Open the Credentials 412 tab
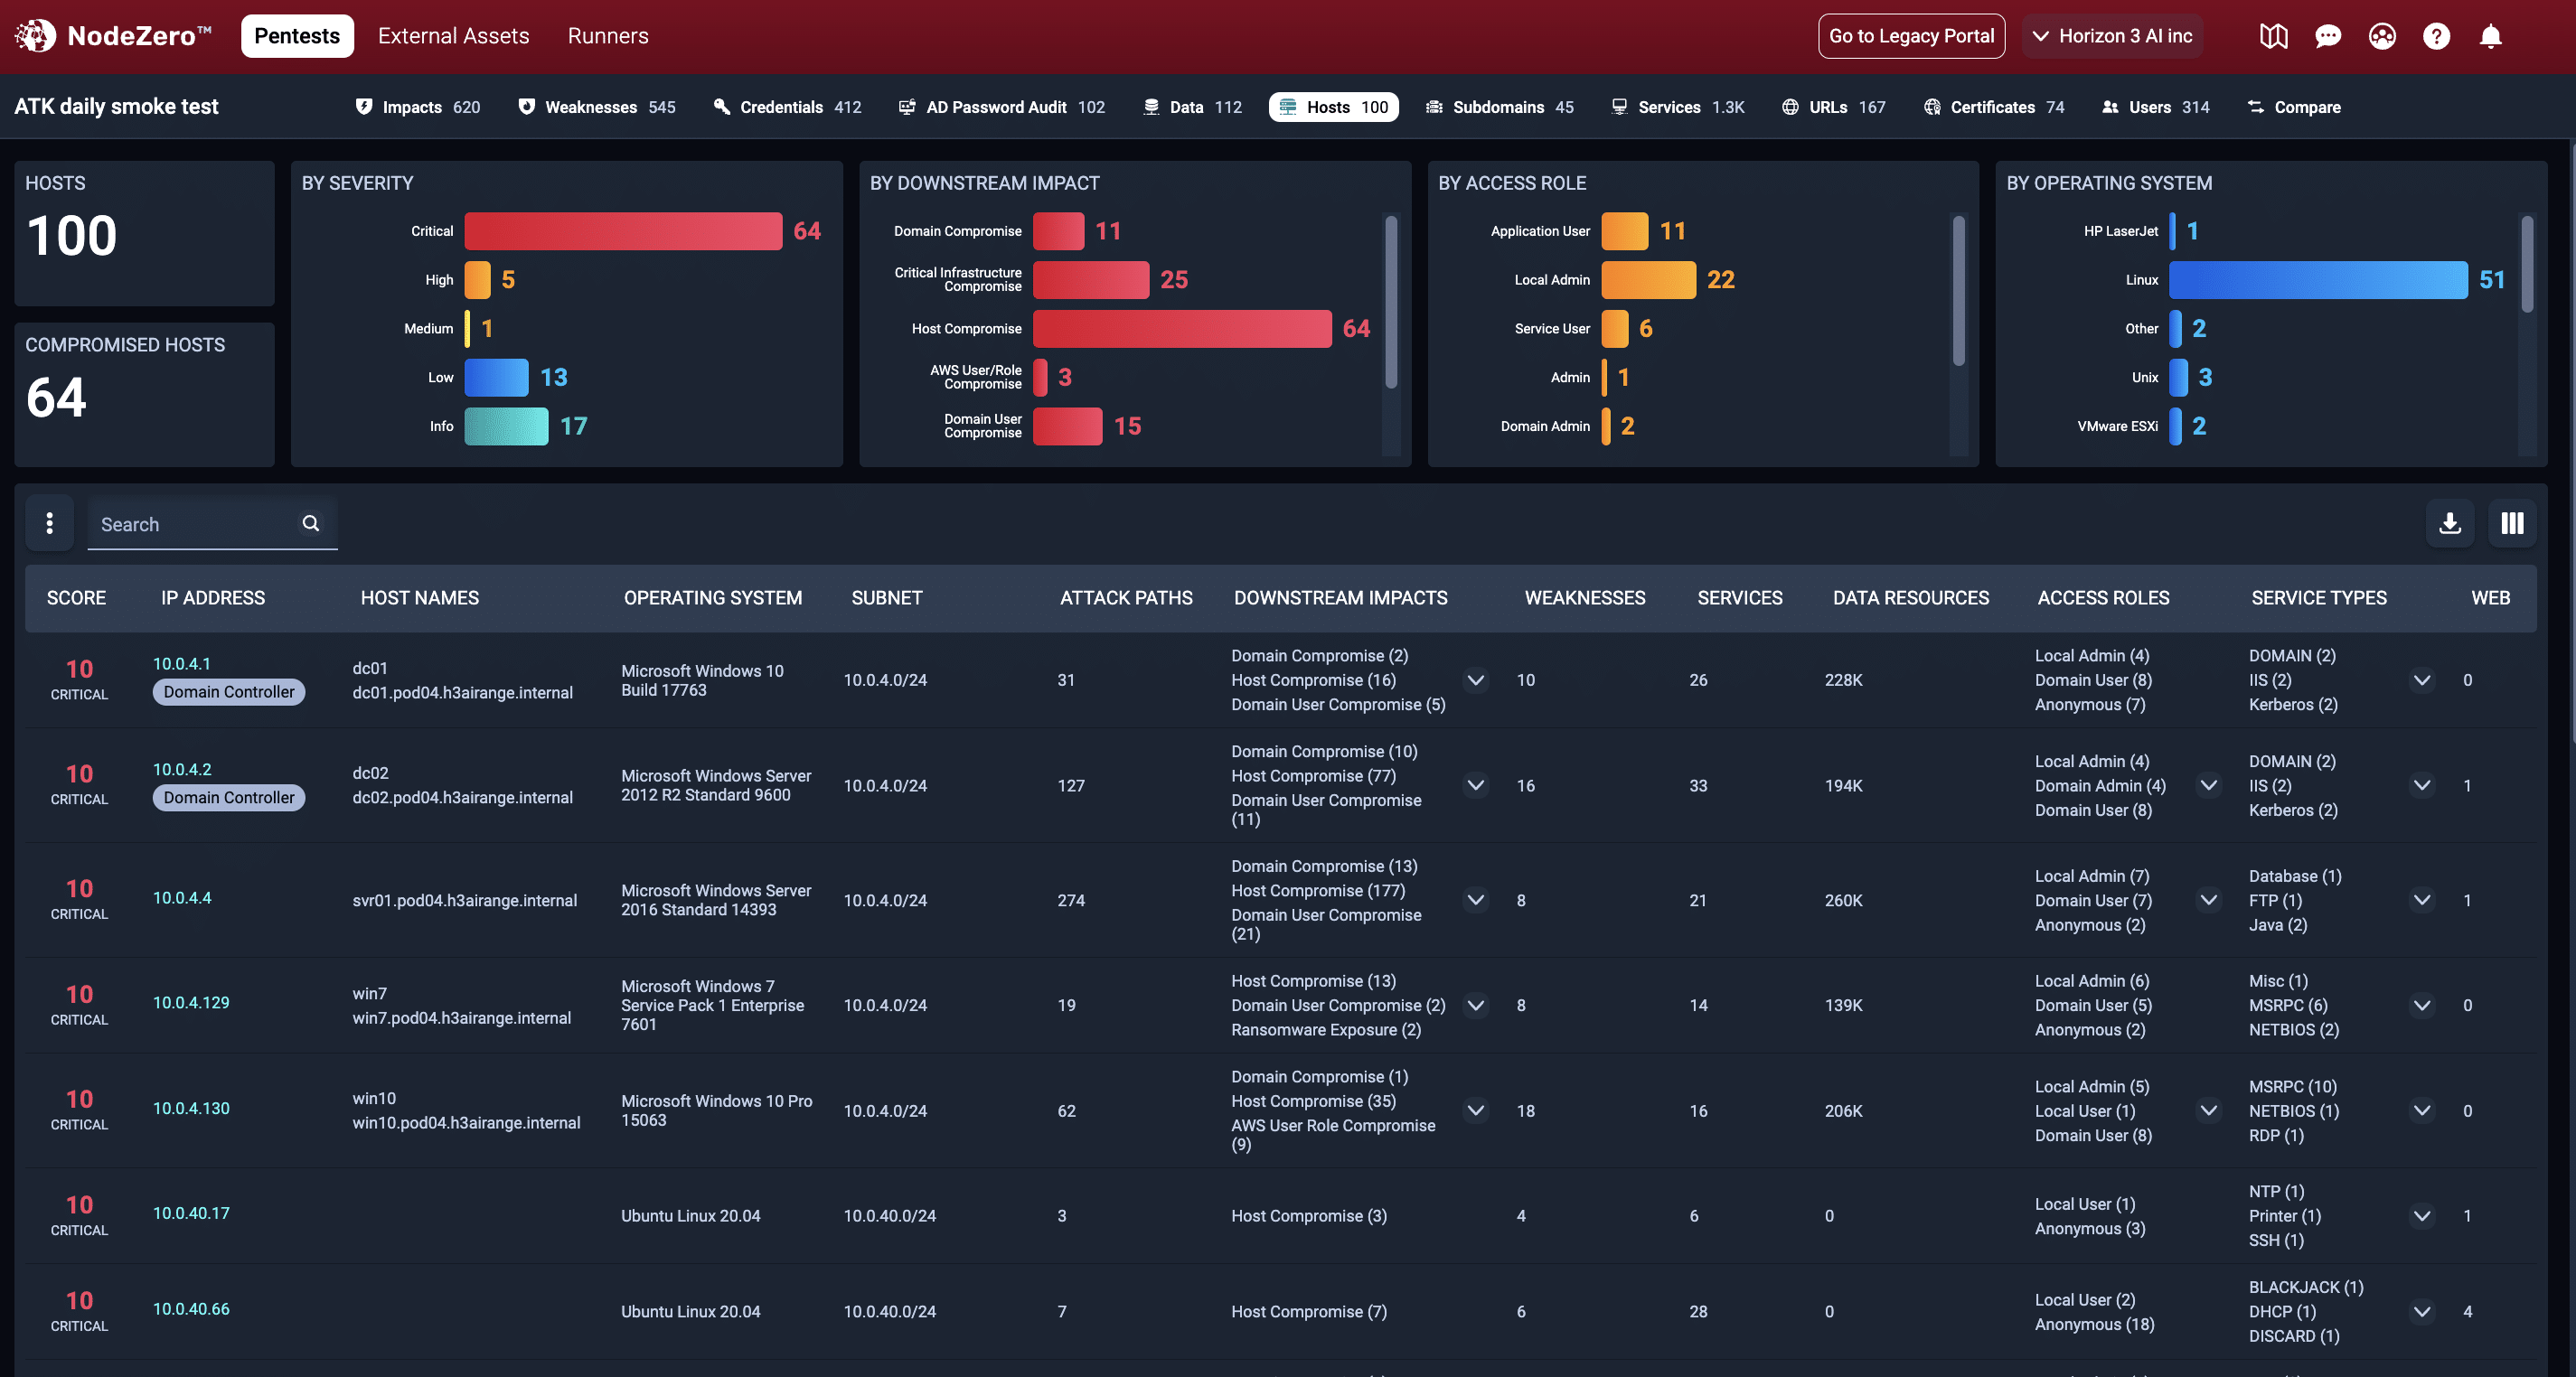The height and width of the screenshot is (1377, 2576). [787, 106]
